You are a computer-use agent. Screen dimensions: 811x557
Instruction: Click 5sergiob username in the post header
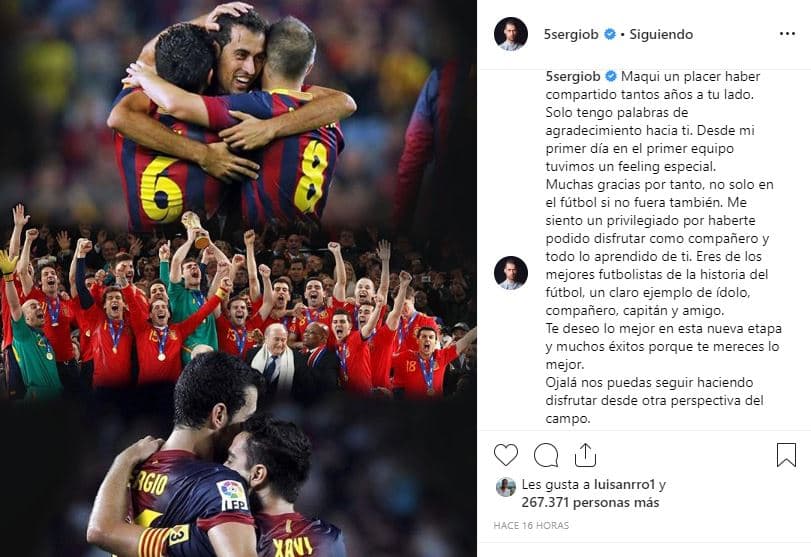[x=571, y=34]
